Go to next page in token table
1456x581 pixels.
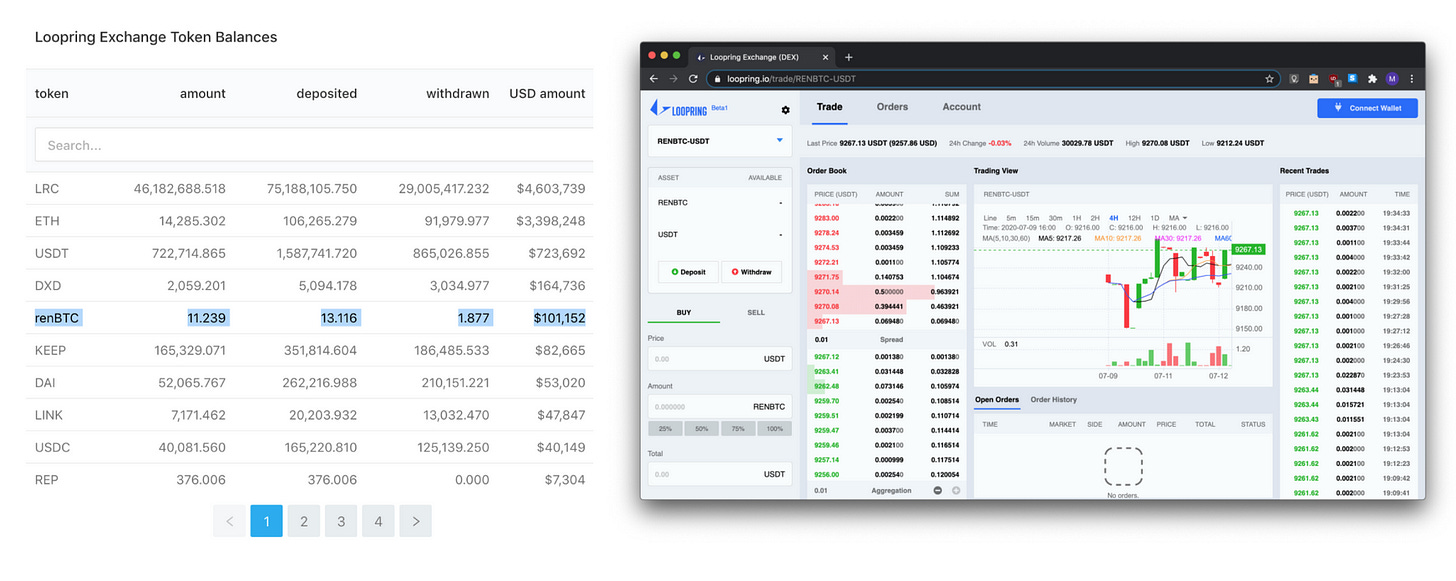tap(415, 521)
